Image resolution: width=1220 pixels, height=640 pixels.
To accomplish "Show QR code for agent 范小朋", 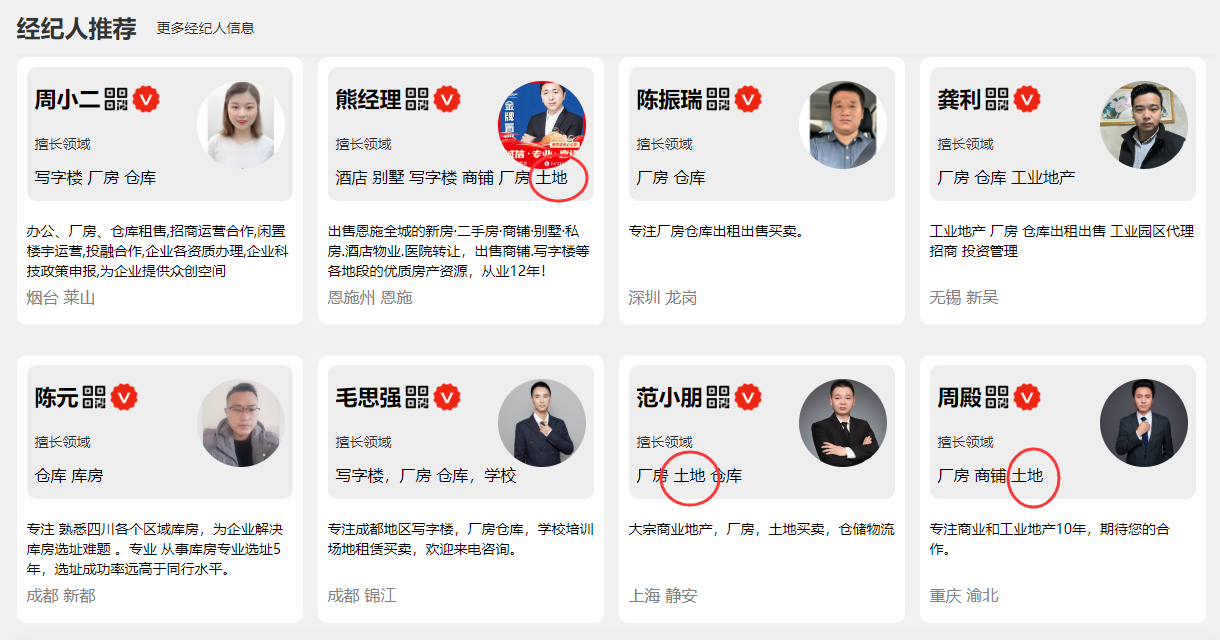I will [x=719, y=397].
